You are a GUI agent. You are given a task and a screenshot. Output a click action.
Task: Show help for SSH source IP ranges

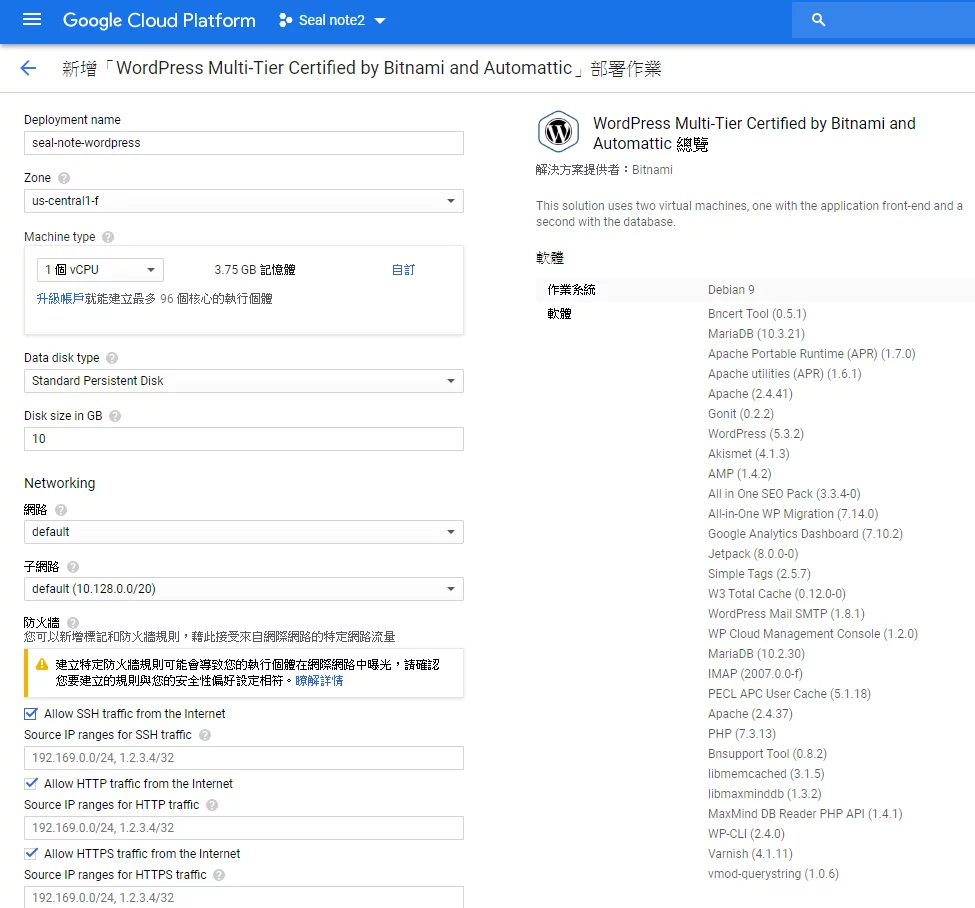coord(205,735)
